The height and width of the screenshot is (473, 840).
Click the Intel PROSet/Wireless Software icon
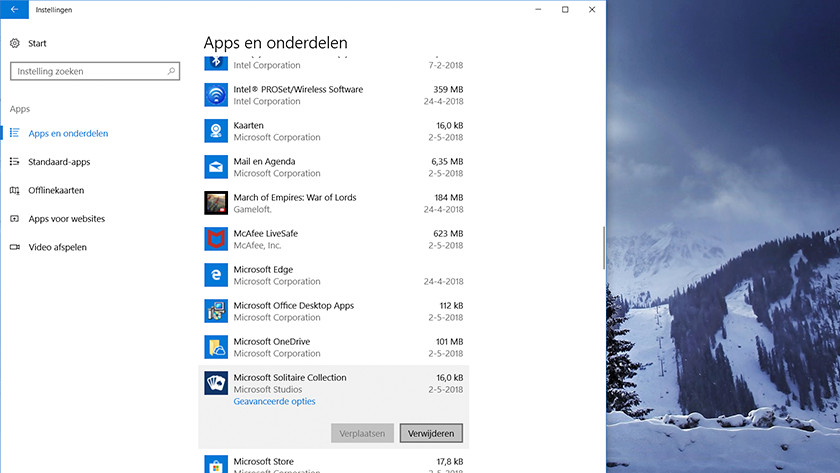217,95
